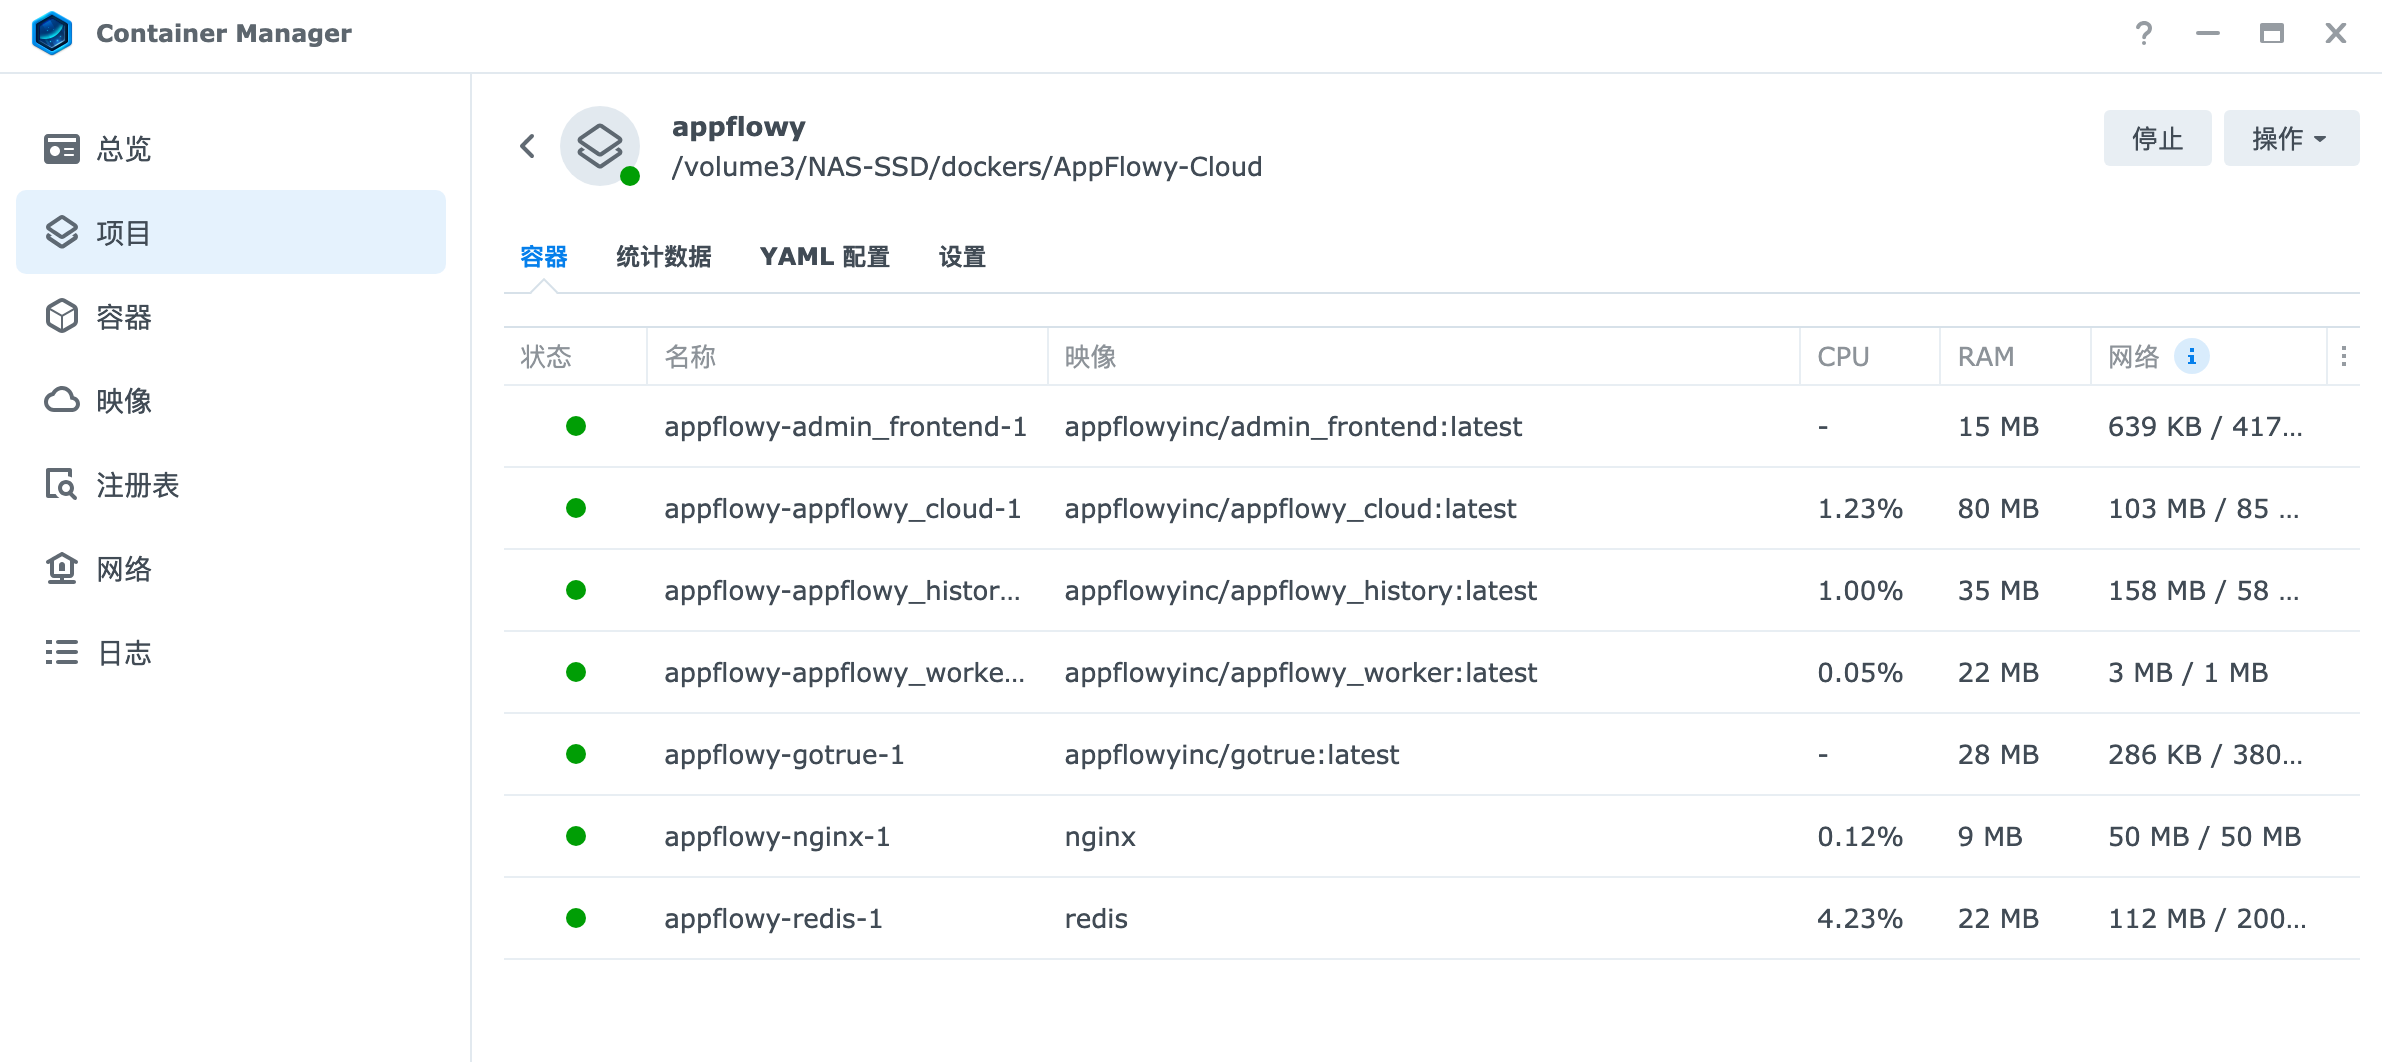Switch to the 容器 tab
Viewport: 2382px width, 1062px height.
point(544,257)
